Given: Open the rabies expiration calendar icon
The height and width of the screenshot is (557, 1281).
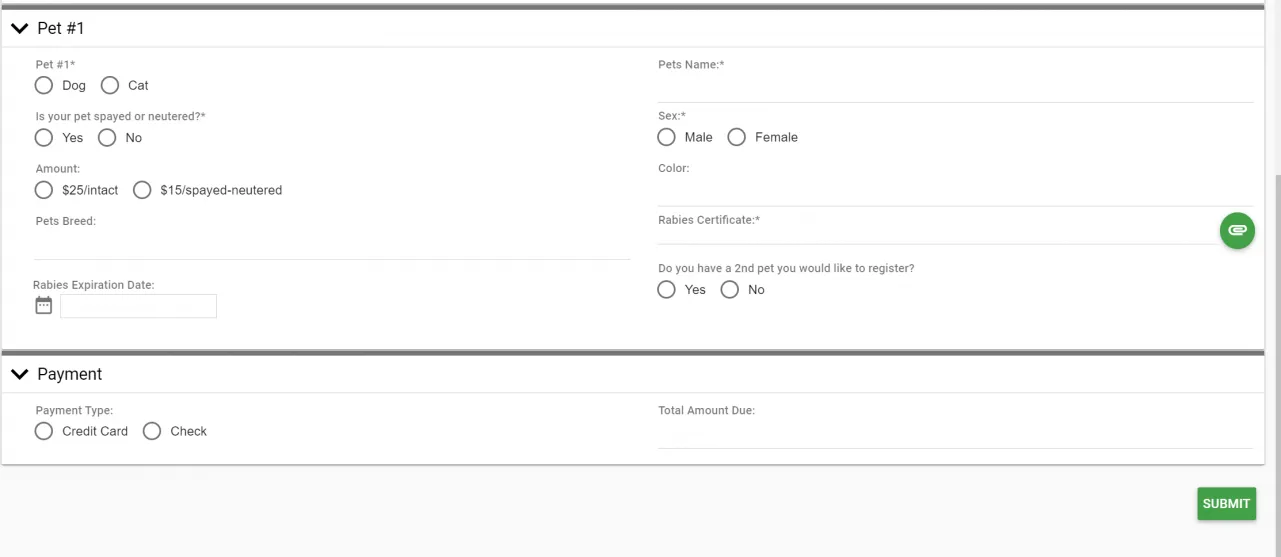Looking at the screenshot, I should [x=43, y=305].
